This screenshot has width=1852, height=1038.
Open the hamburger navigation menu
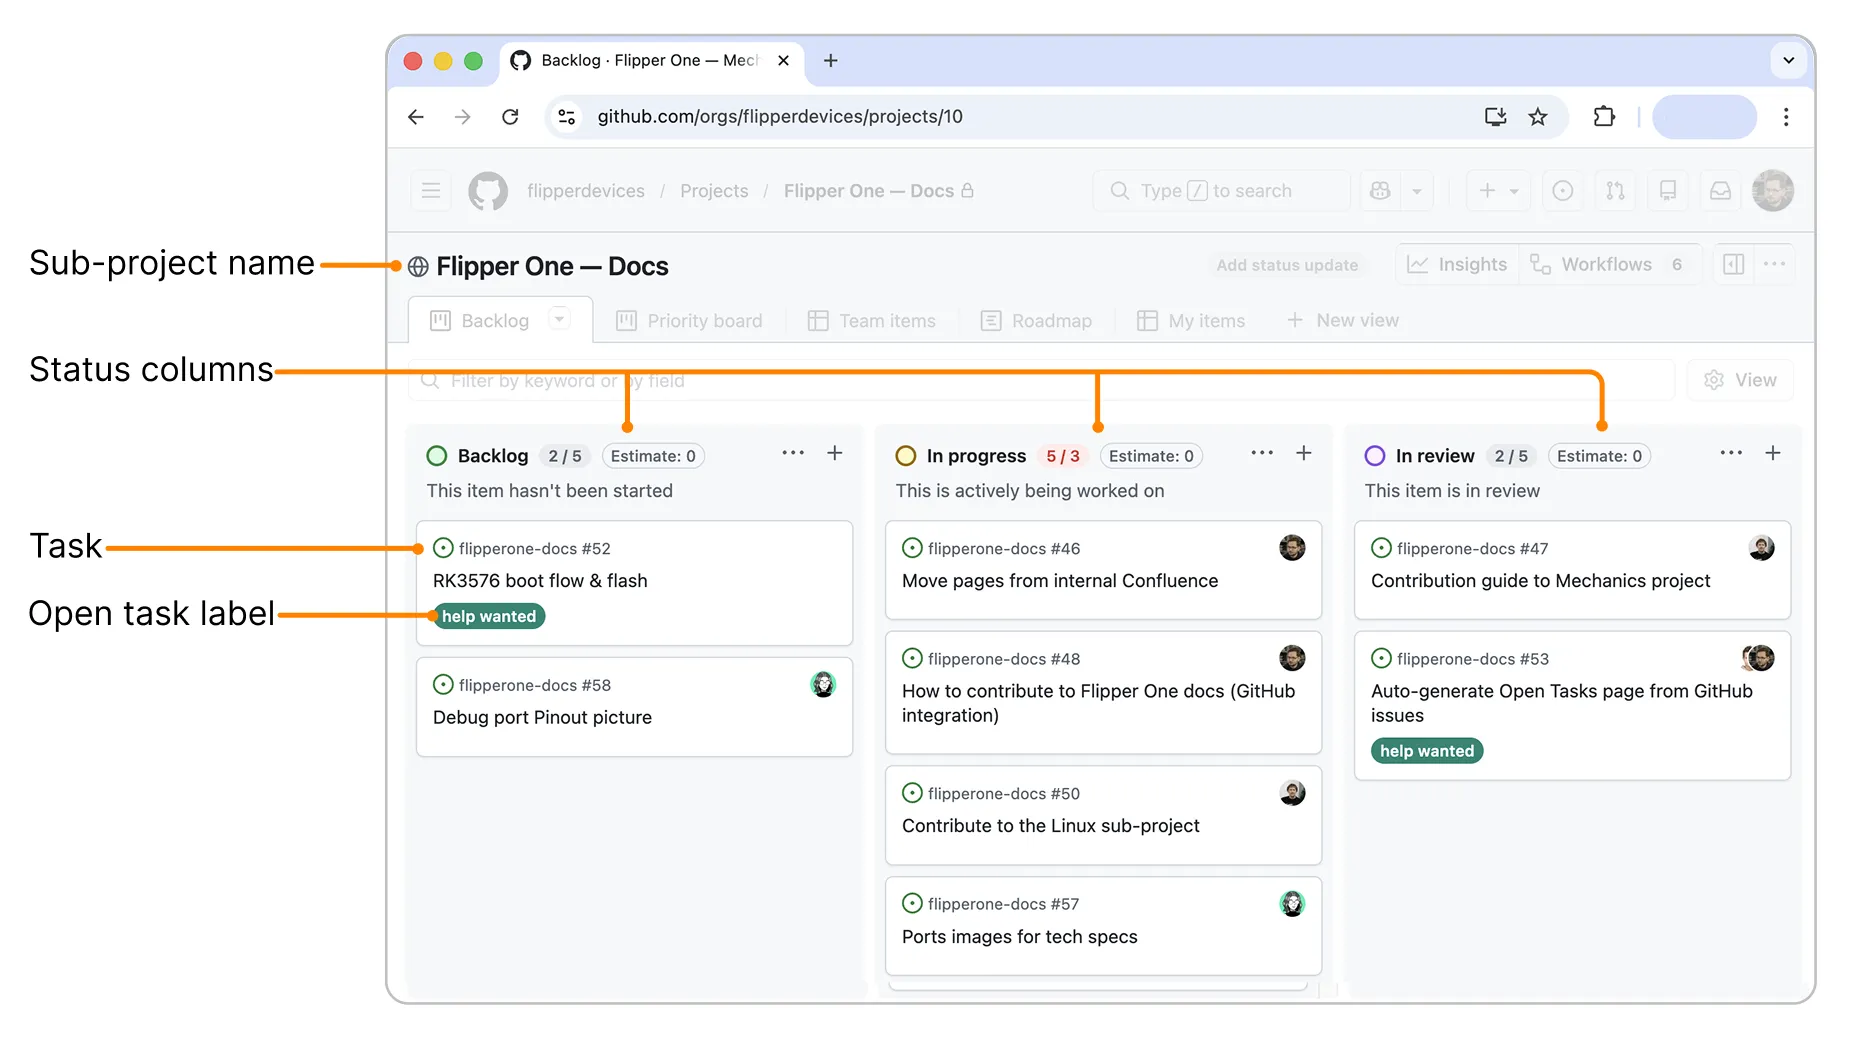[x=431, y=191]
